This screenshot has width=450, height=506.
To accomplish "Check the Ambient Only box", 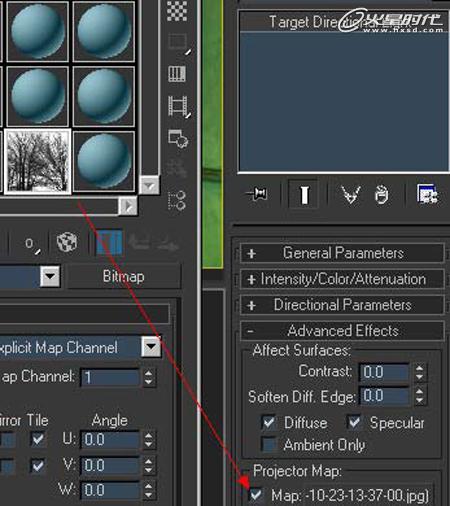I will 268,445.
